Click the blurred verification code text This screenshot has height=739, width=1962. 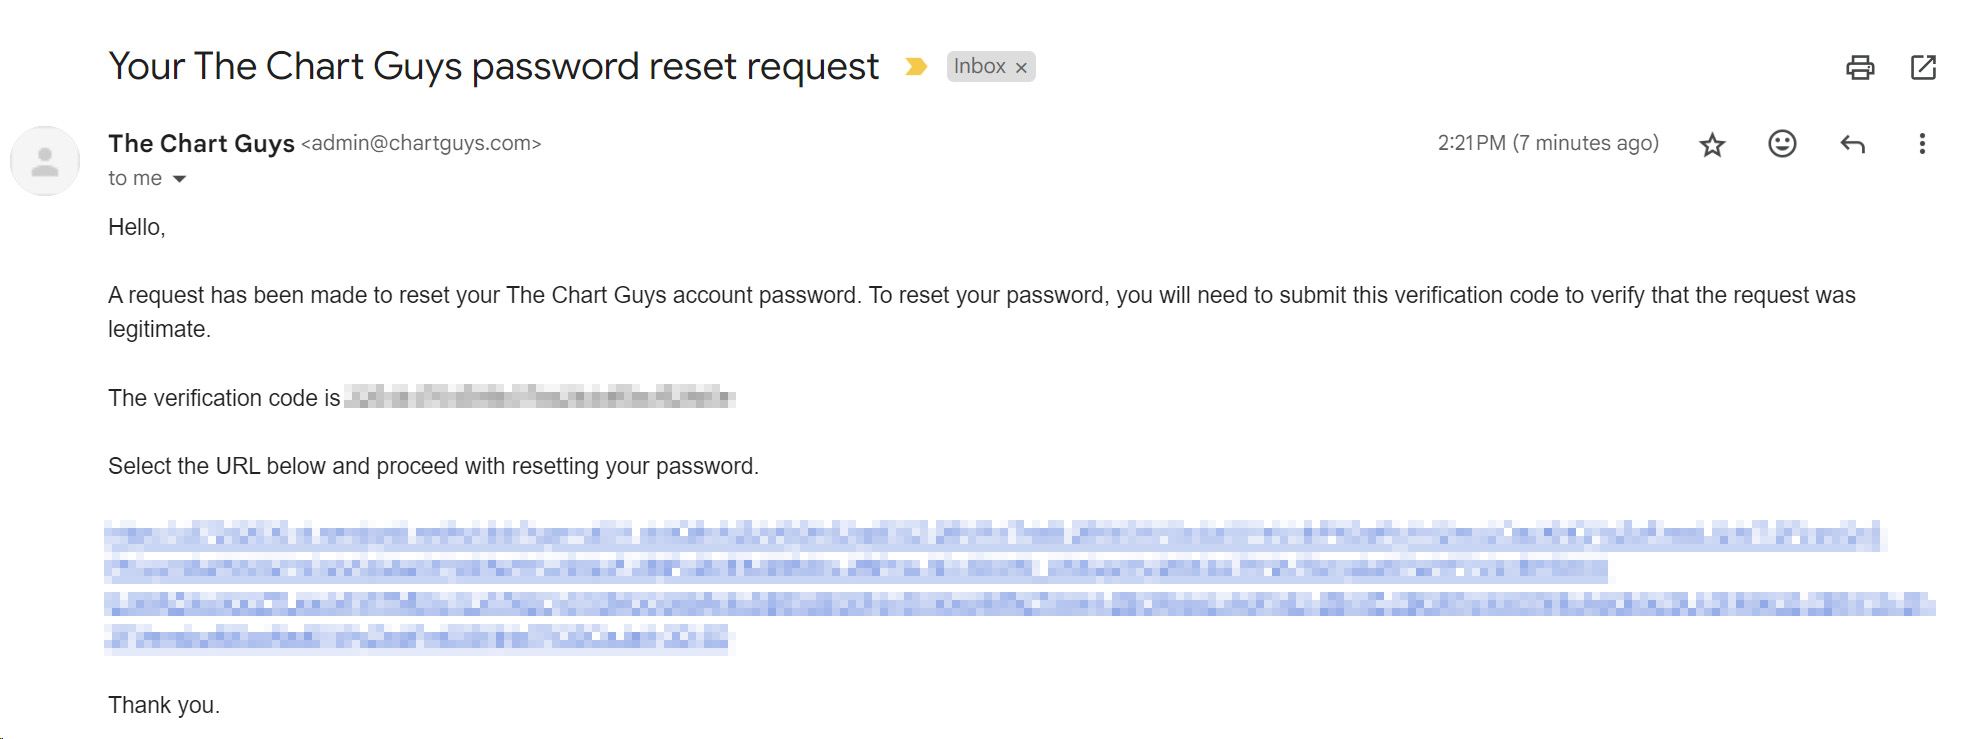(x=539, y=397)
